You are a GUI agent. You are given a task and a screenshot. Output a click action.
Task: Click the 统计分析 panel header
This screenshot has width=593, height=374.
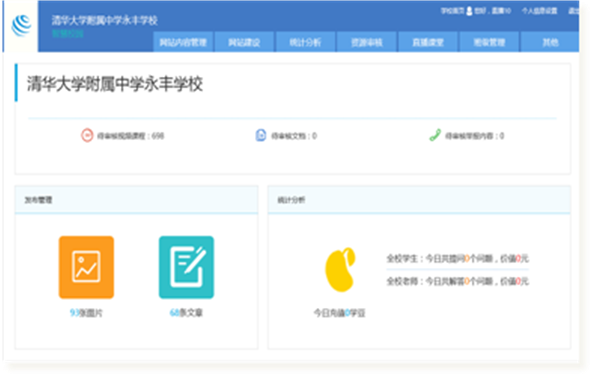pos(419,200)
